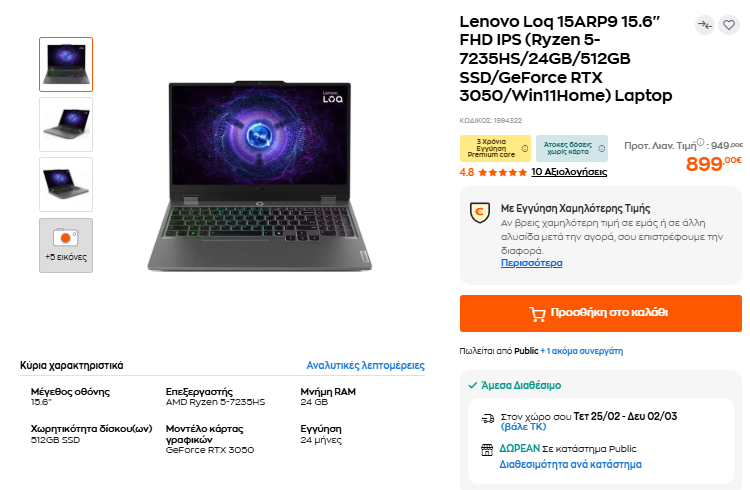Click info icon beside Προτ. Λιαν. Τιμή

pos(700,142)
